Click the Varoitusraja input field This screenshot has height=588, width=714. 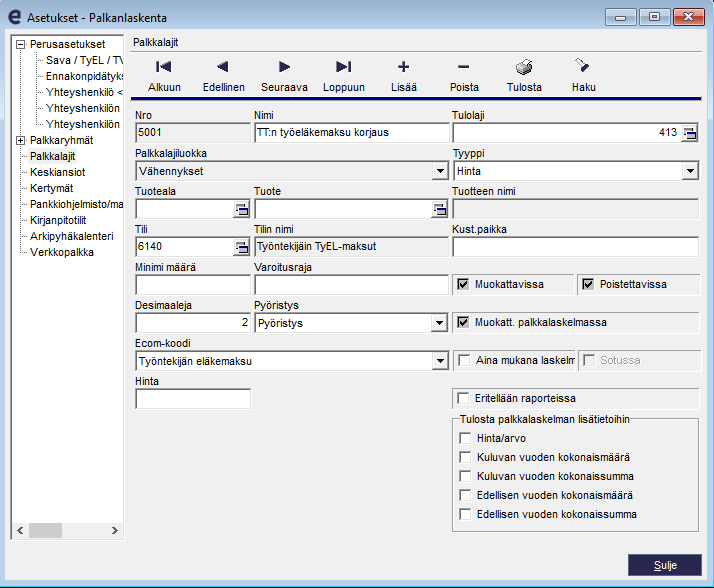[x=351, y=285]
